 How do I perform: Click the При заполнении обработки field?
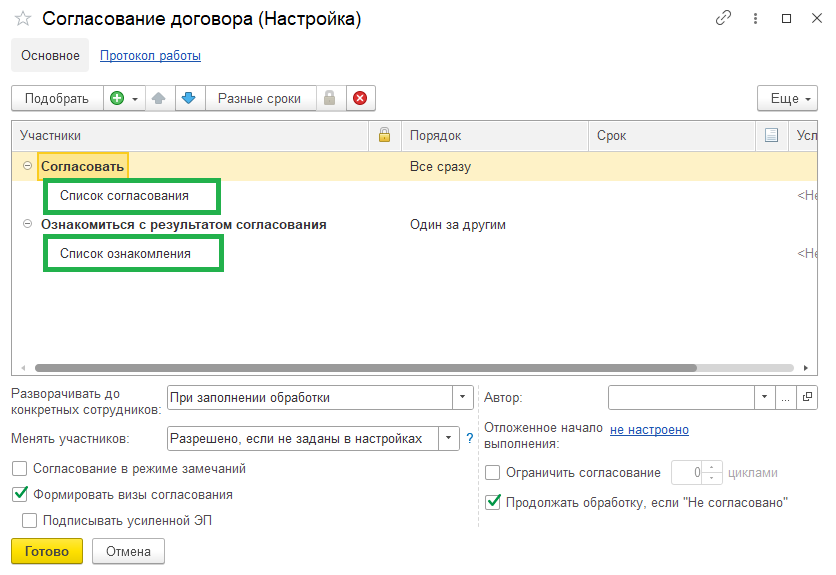[x=310, y=397]
